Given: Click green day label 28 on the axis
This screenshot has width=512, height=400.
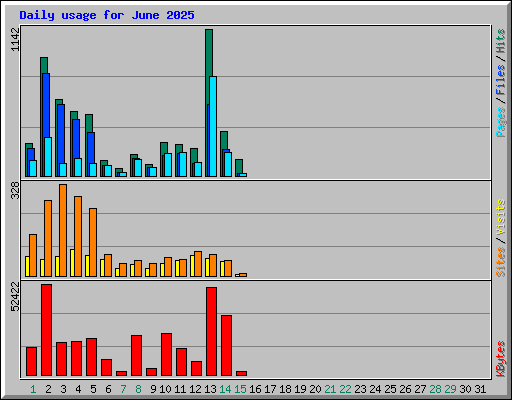Looking at the screenshot, I should [x=435, y=389].
